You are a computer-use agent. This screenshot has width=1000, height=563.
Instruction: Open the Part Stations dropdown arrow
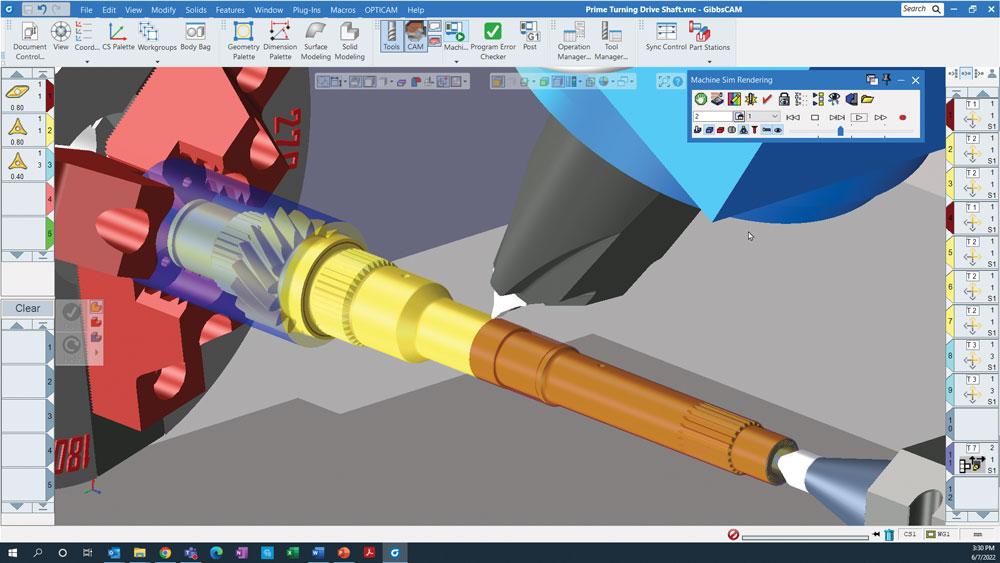point(709,62)
